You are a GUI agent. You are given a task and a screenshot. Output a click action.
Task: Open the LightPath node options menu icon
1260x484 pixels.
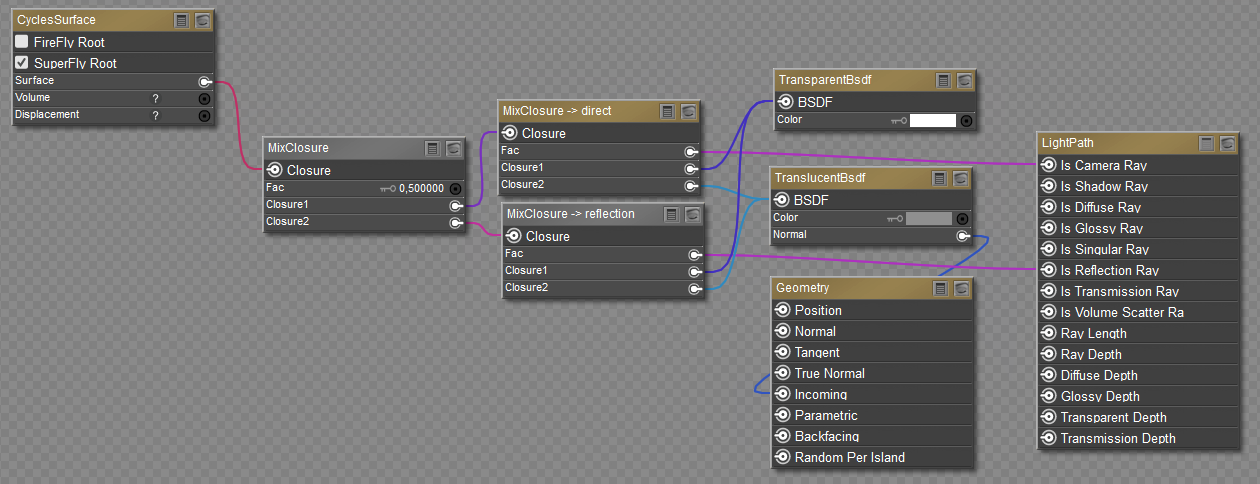click(x=1206, y=143)
